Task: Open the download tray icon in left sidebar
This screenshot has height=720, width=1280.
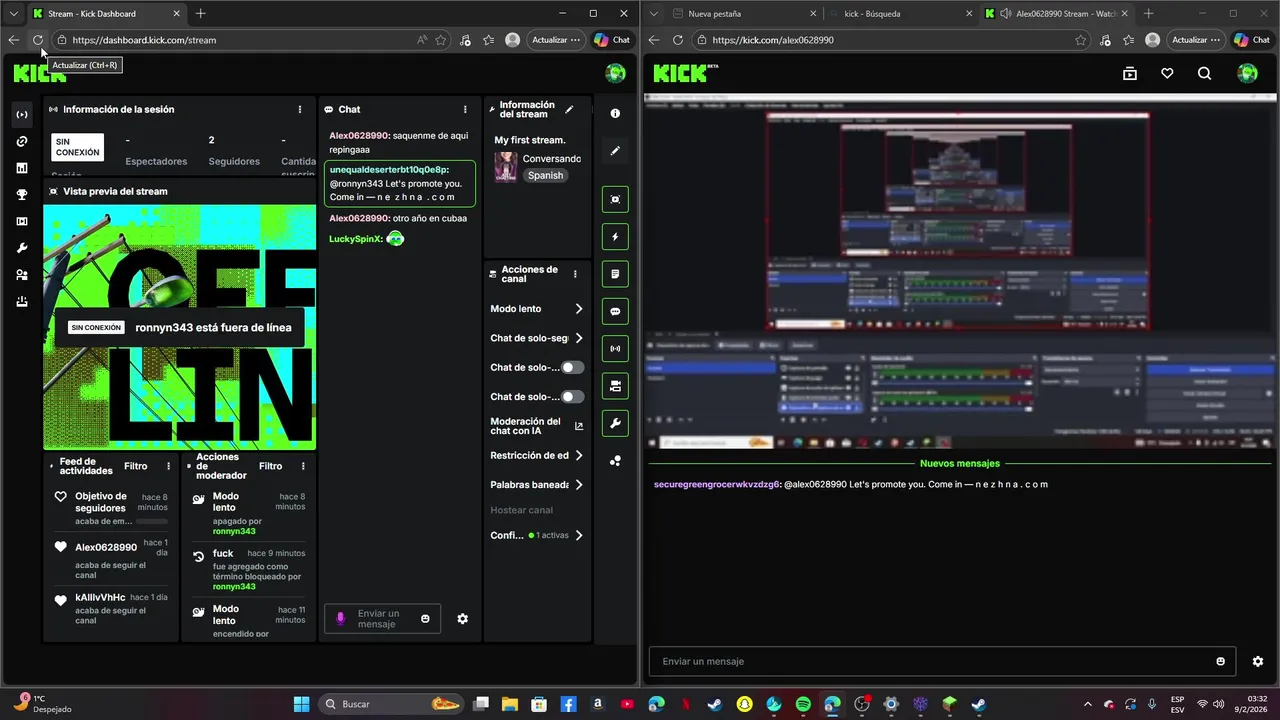Action: pyautogui.click(x=22, y=301)
